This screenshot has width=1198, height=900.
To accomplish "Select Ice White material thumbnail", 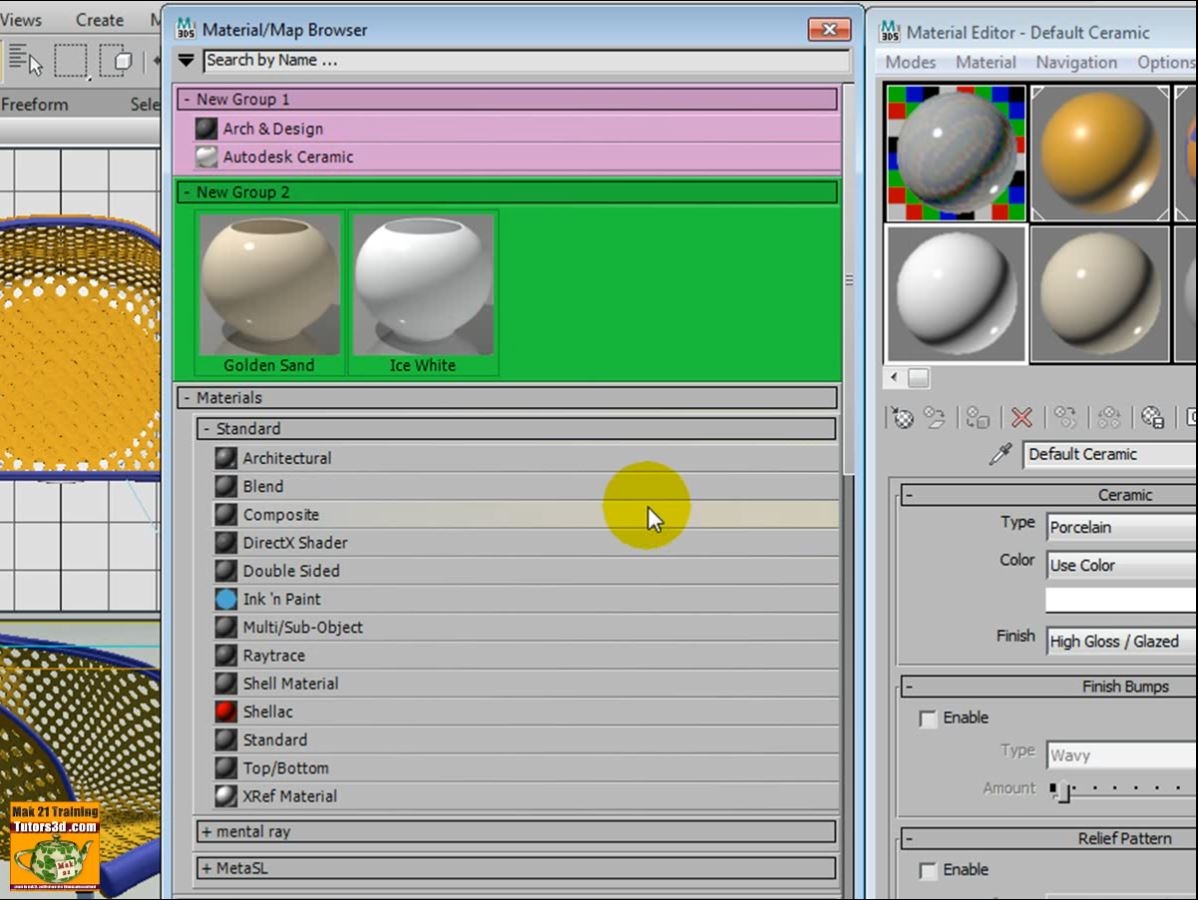I will (x=423, y=293).
